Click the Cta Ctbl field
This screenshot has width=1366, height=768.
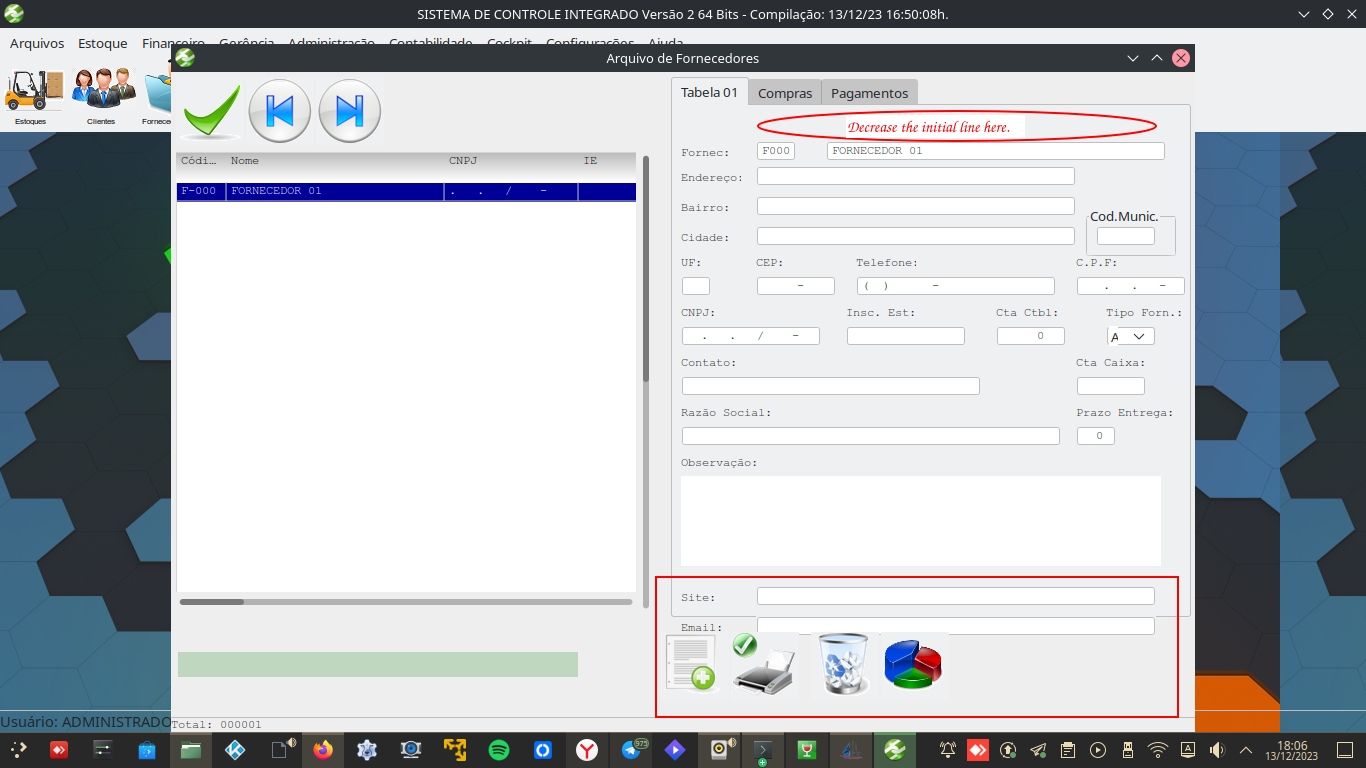(1031, 336)
